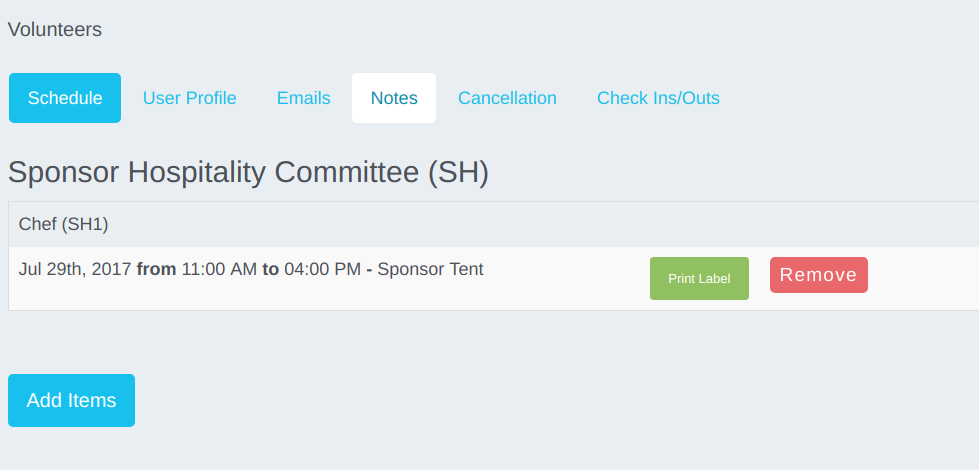Viewport: 979px width, 470px height.
Task: Click the 04:00 PM end time
Action: (x=322, y=269)
